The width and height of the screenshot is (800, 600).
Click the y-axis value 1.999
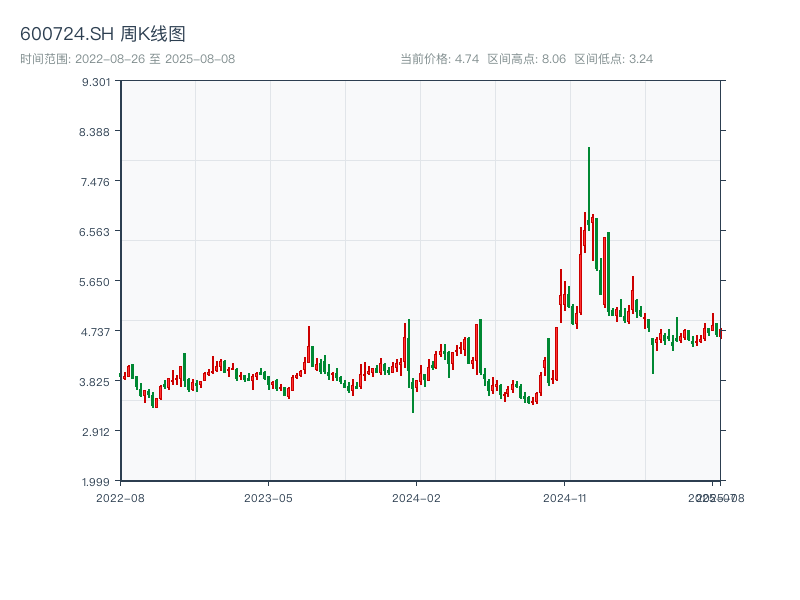click(x=96, y=482)
